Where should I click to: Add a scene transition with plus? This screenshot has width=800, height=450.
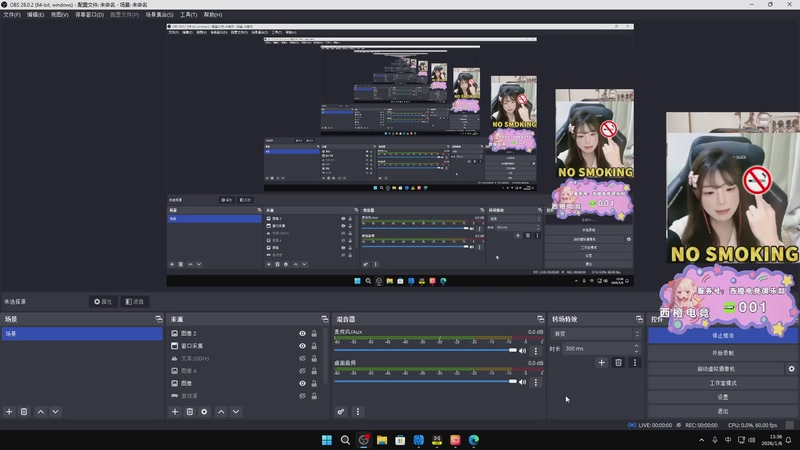(602, 363)
